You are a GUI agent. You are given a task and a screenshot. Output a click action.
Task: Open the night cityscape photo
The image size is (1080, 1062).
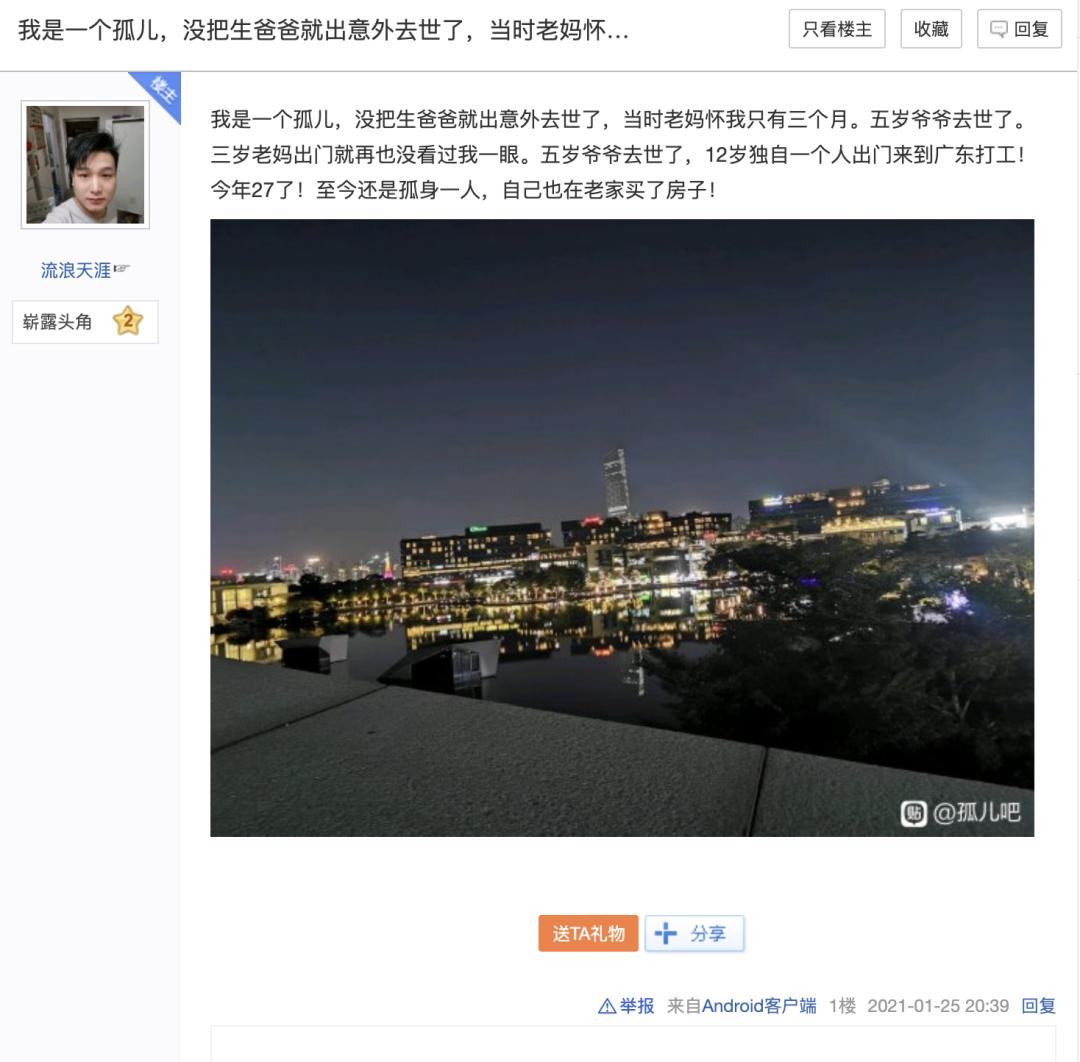[622, 528]
